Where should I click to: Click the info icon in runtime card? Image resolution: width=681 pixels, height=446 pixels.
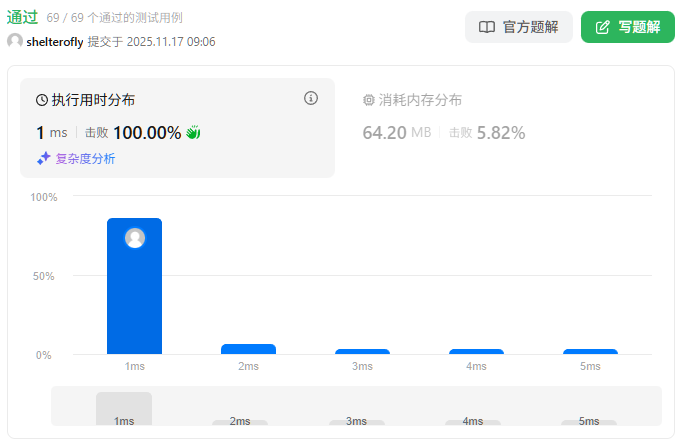311,98
